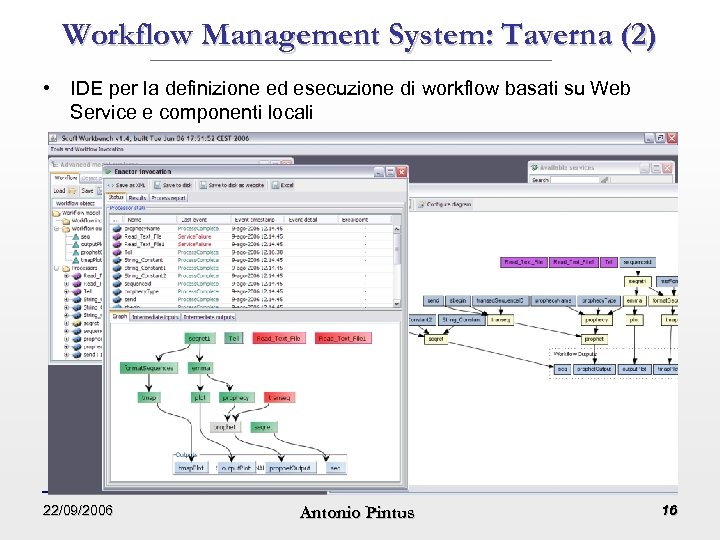Click the purple Tel node in workflow diagram
720x540 pixels.
click(608, 262)
